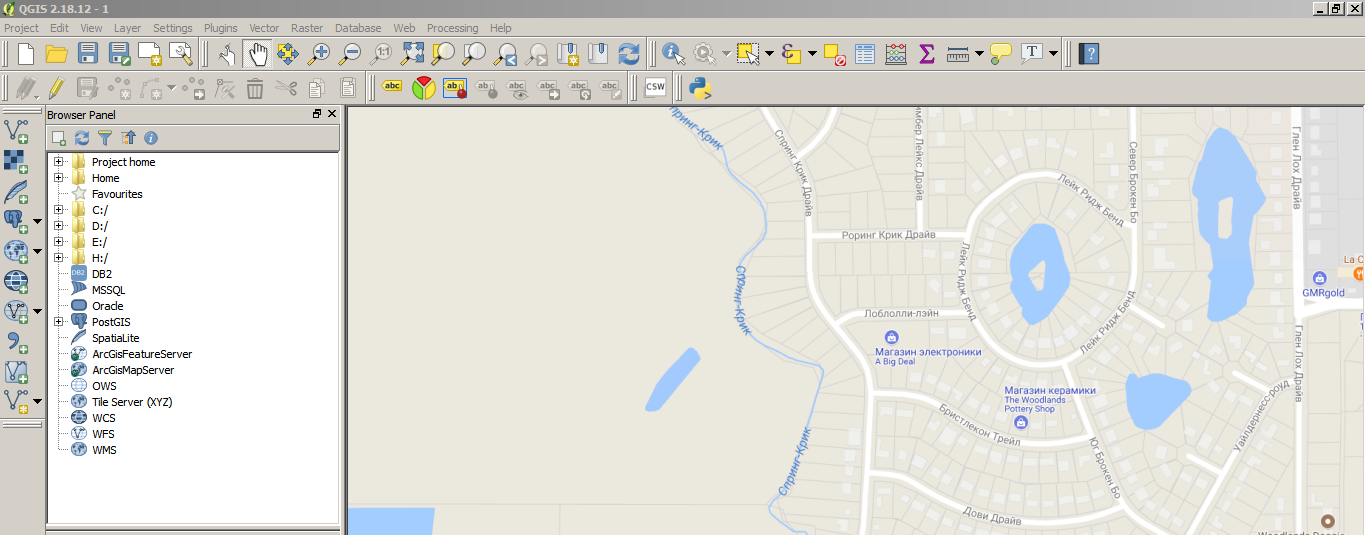Expand the Project home tree node
1365x535 pixels.
pyautogui.click(x=59, y=162)
